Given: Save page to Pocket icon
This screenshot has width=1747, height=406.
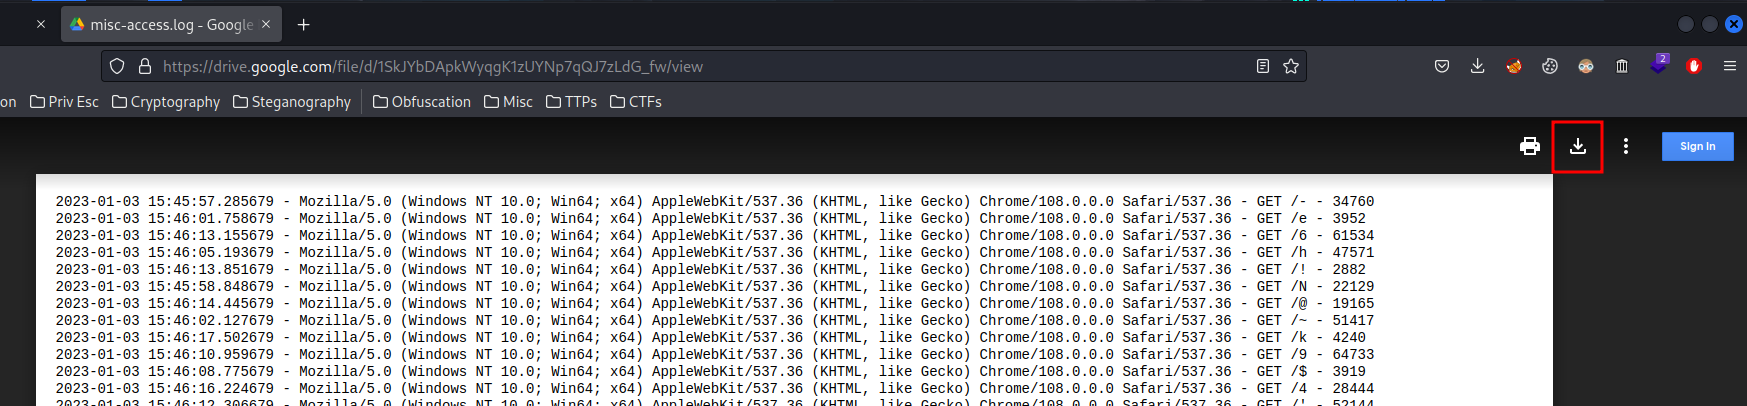Looking at the screenshot, I should click(x=1442, y=66).
